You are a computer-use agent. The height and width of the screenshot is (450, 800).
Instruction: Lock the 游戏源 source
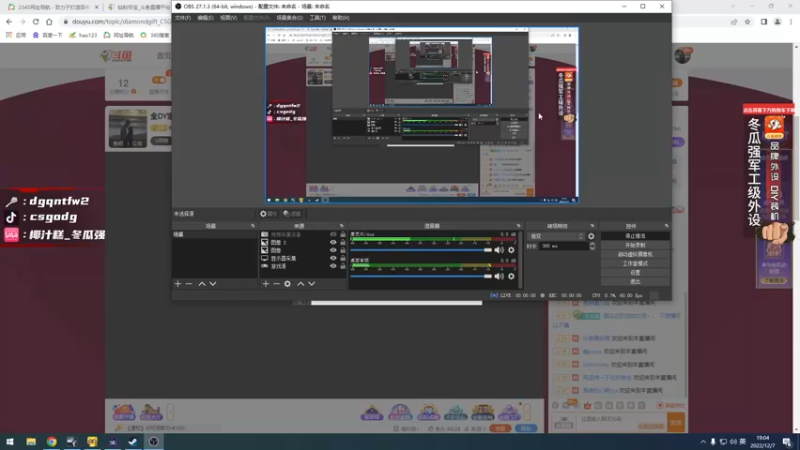click(x=343, y=266)
